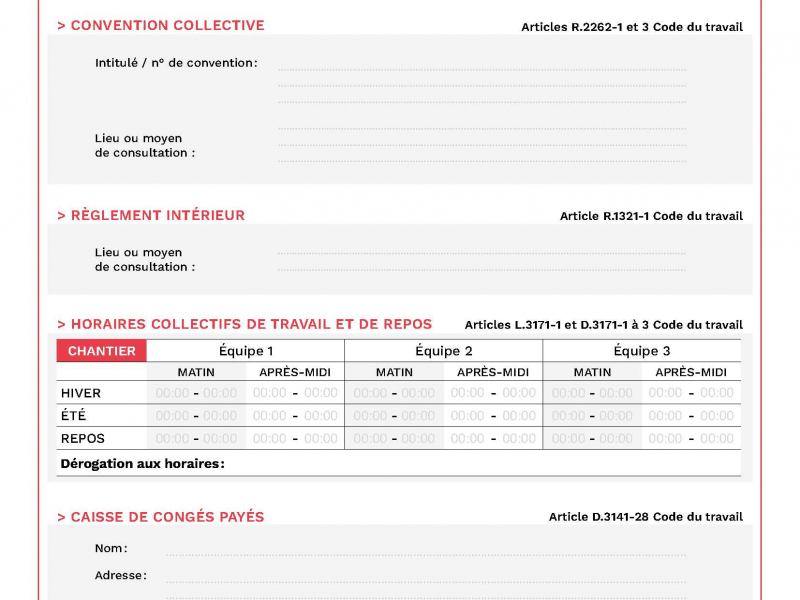The width and height of the screenshot is (800, 600).
Task: Click the Équipe 3 column header
Action: point(642,351)
